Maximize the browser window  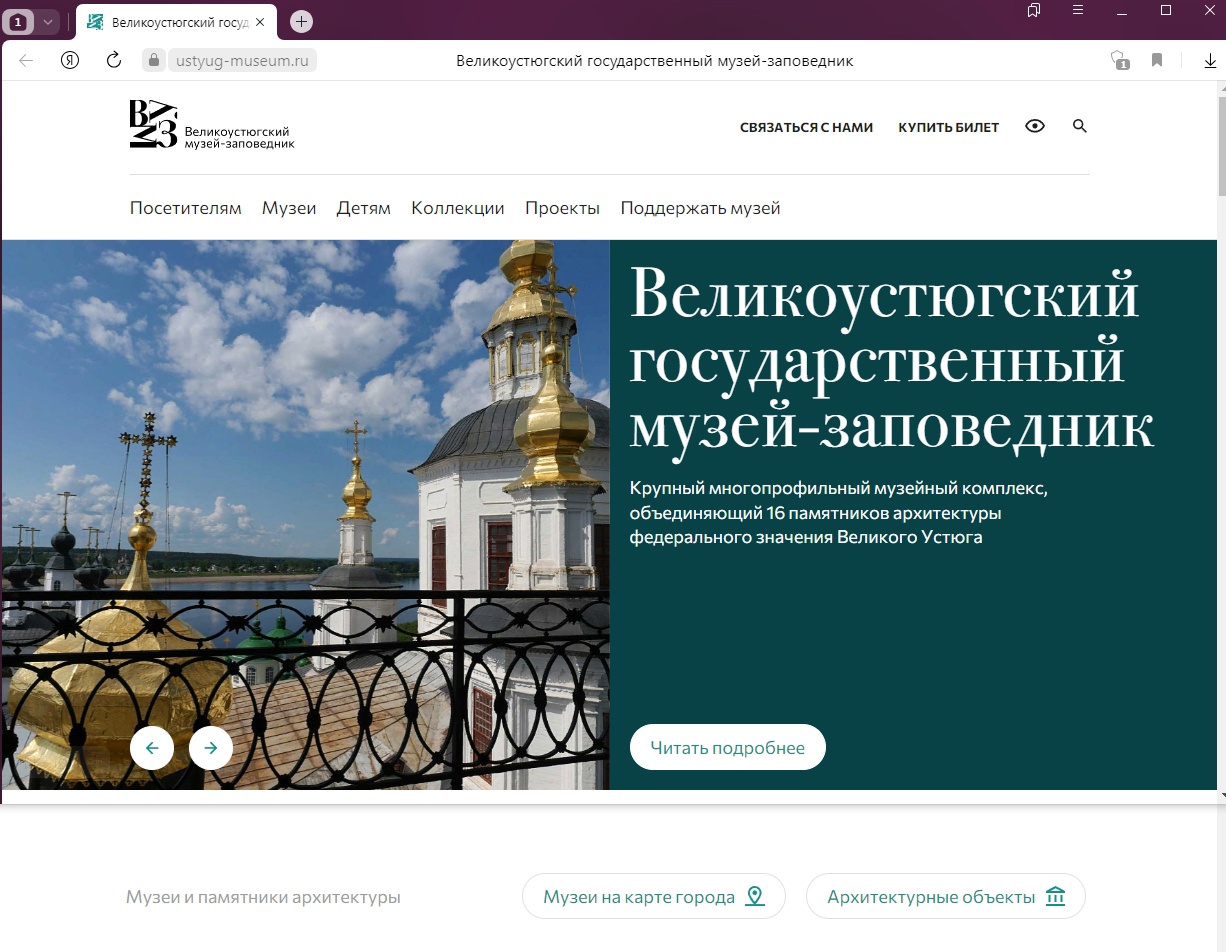[1166, 10]
